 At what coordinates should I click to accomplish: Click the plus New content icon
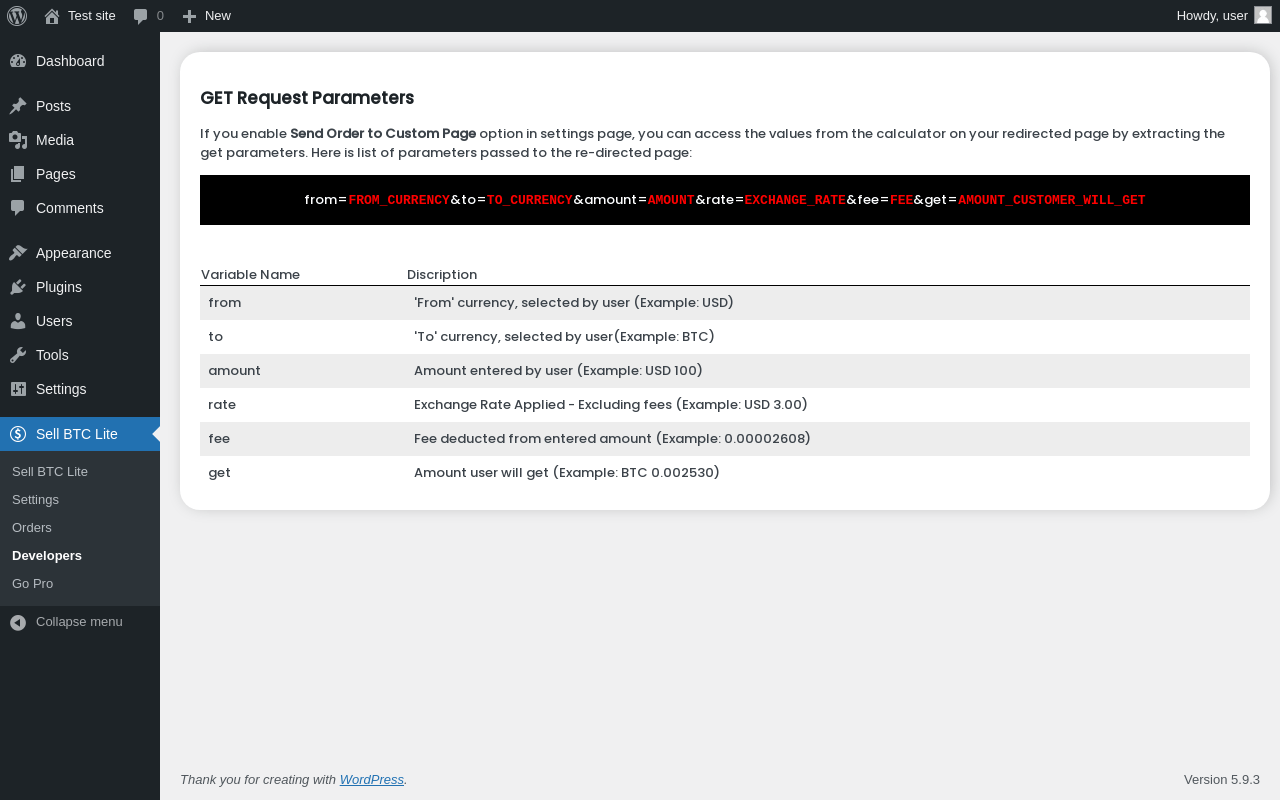(x=189, y=16)
